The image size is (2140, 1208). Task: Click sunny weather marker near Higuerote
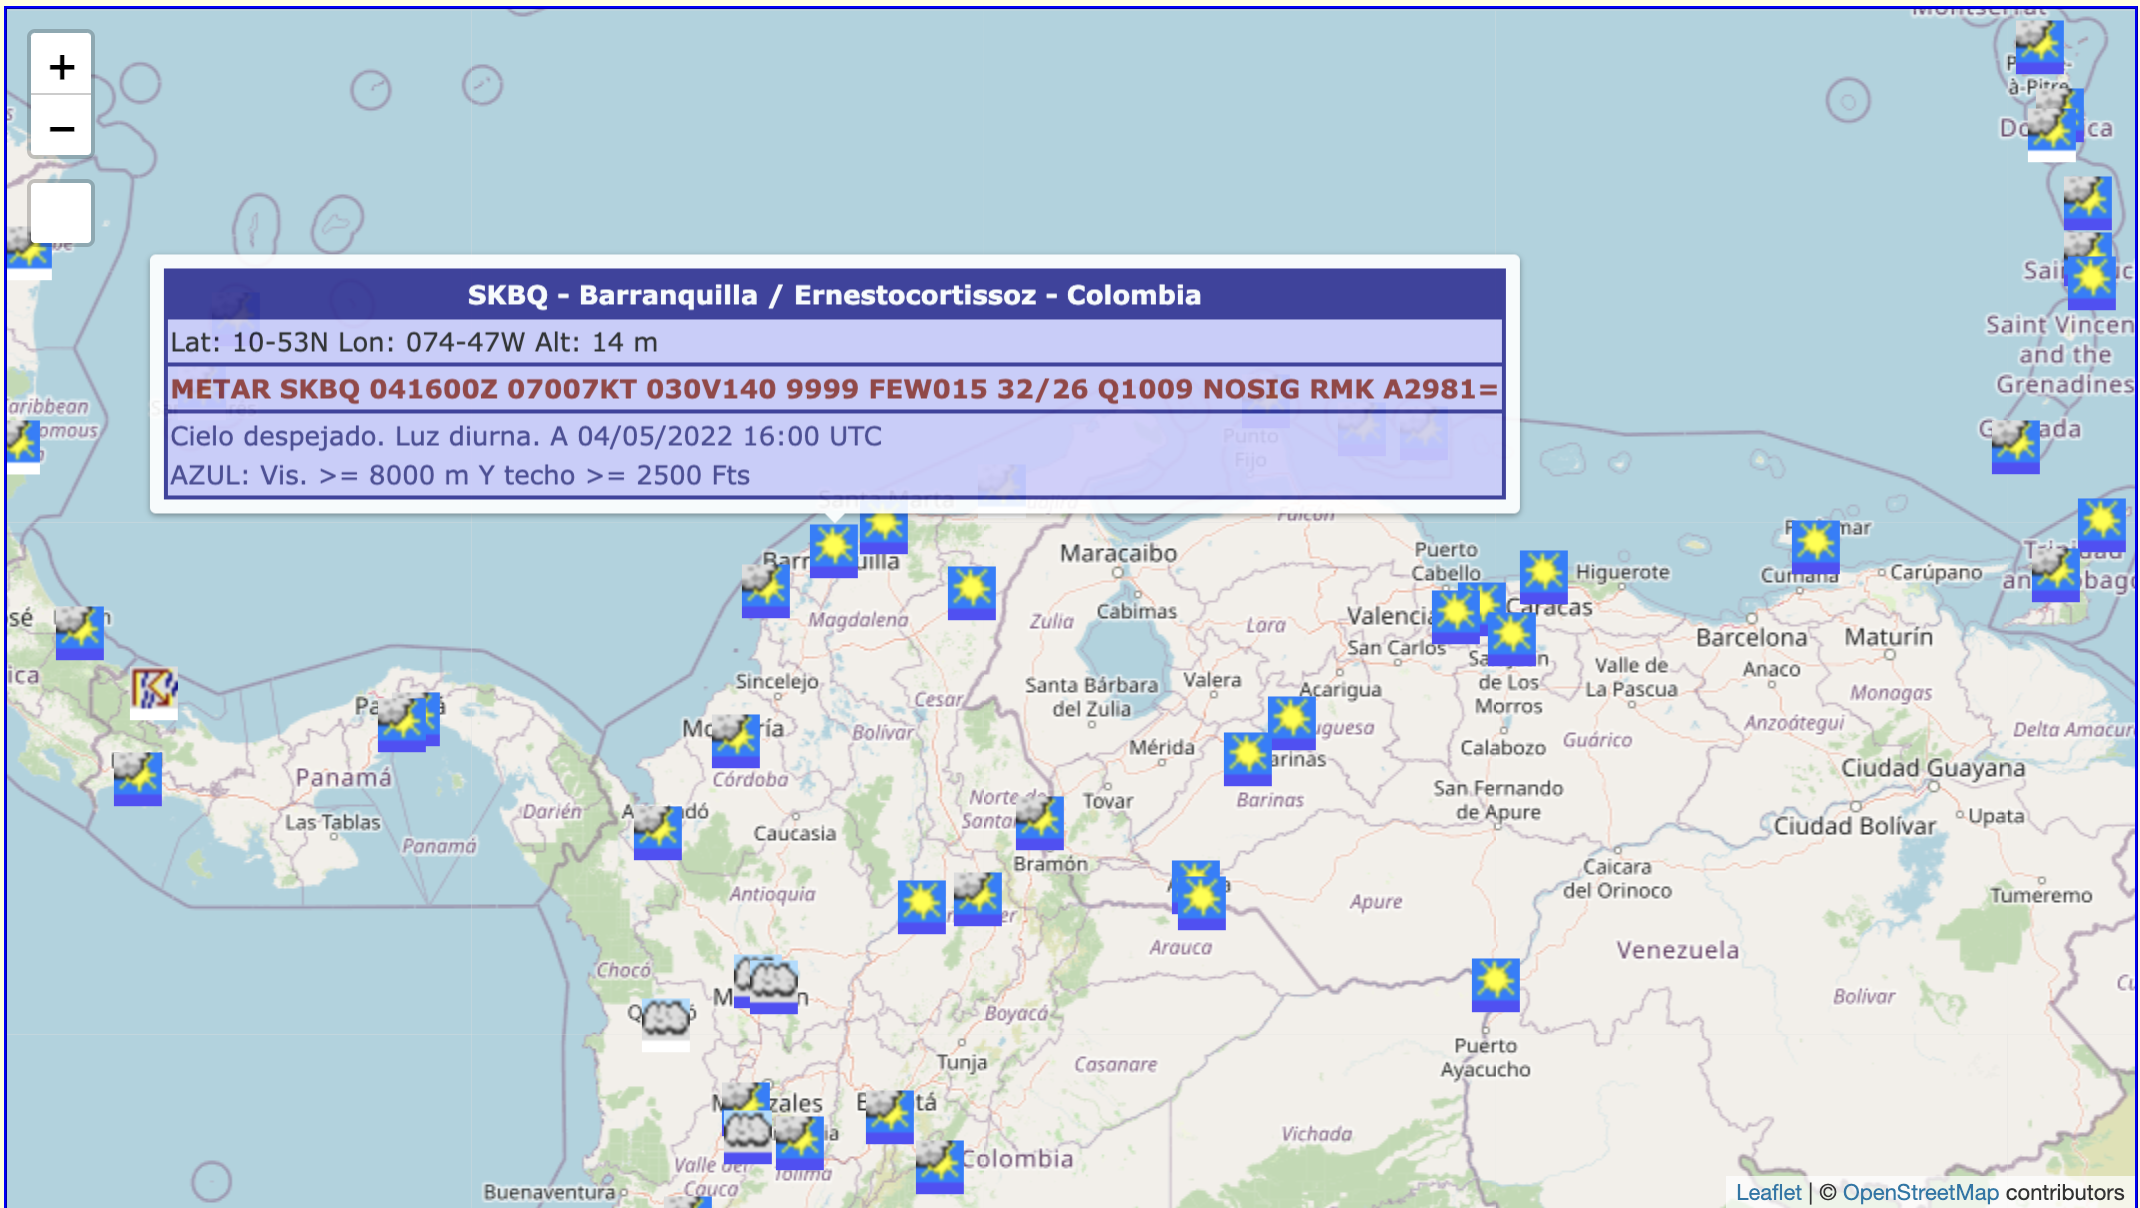click(x=1543, y=575)
